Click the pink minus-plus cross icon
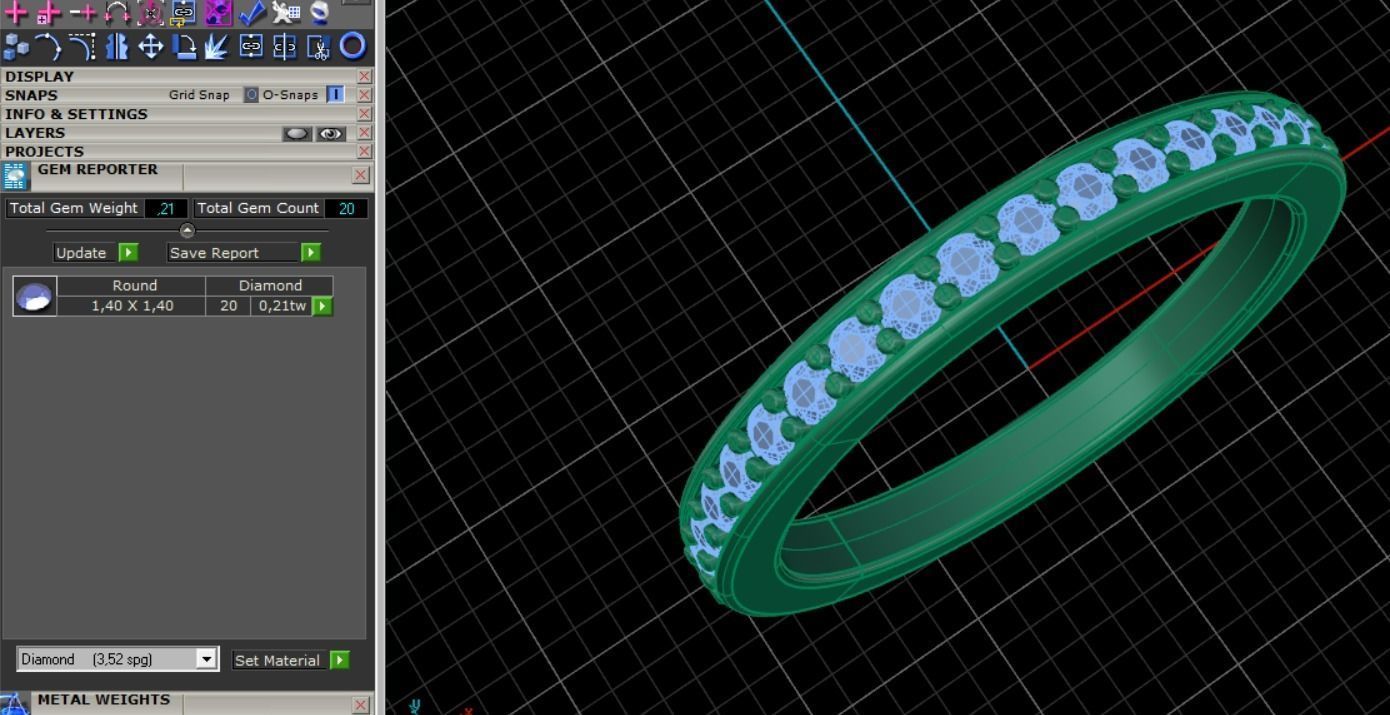 [x=83, y=12]
